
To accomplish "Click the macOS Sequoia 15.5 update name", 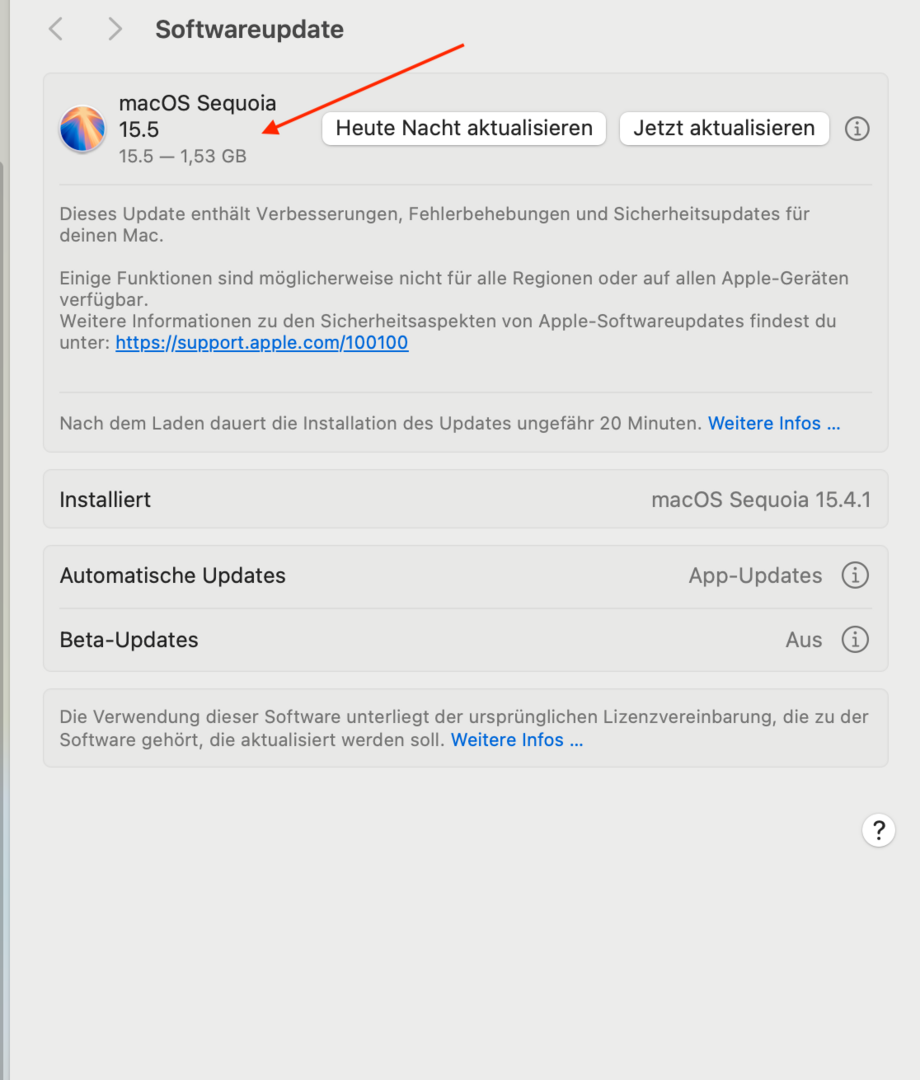I will point(198,116).
